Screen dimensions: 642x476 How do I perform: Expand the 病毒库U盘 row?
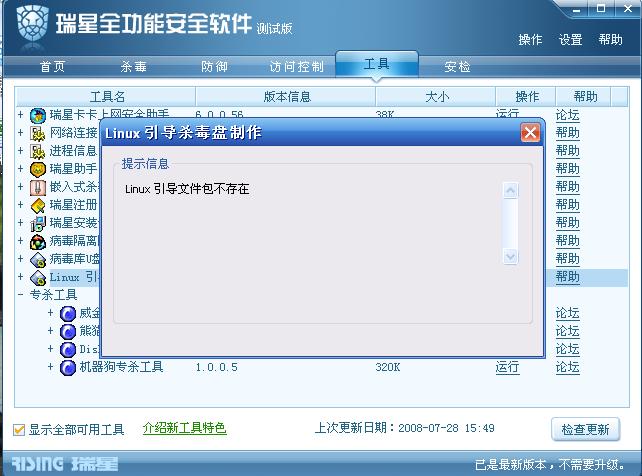20,258
